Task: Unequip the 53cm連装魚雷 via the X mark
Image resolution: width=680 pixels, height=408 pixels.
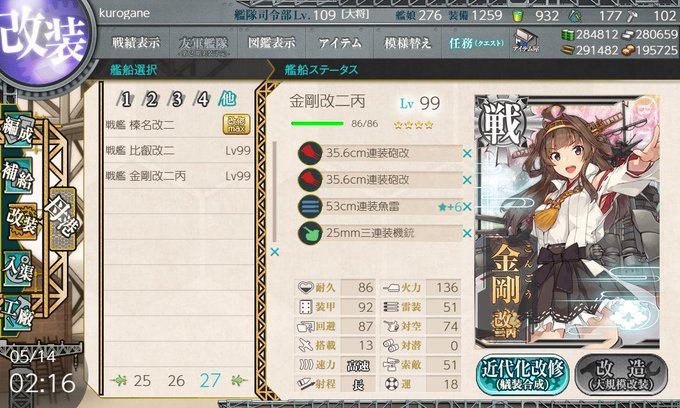Action: pyautogui.click(x=467, y=207)
